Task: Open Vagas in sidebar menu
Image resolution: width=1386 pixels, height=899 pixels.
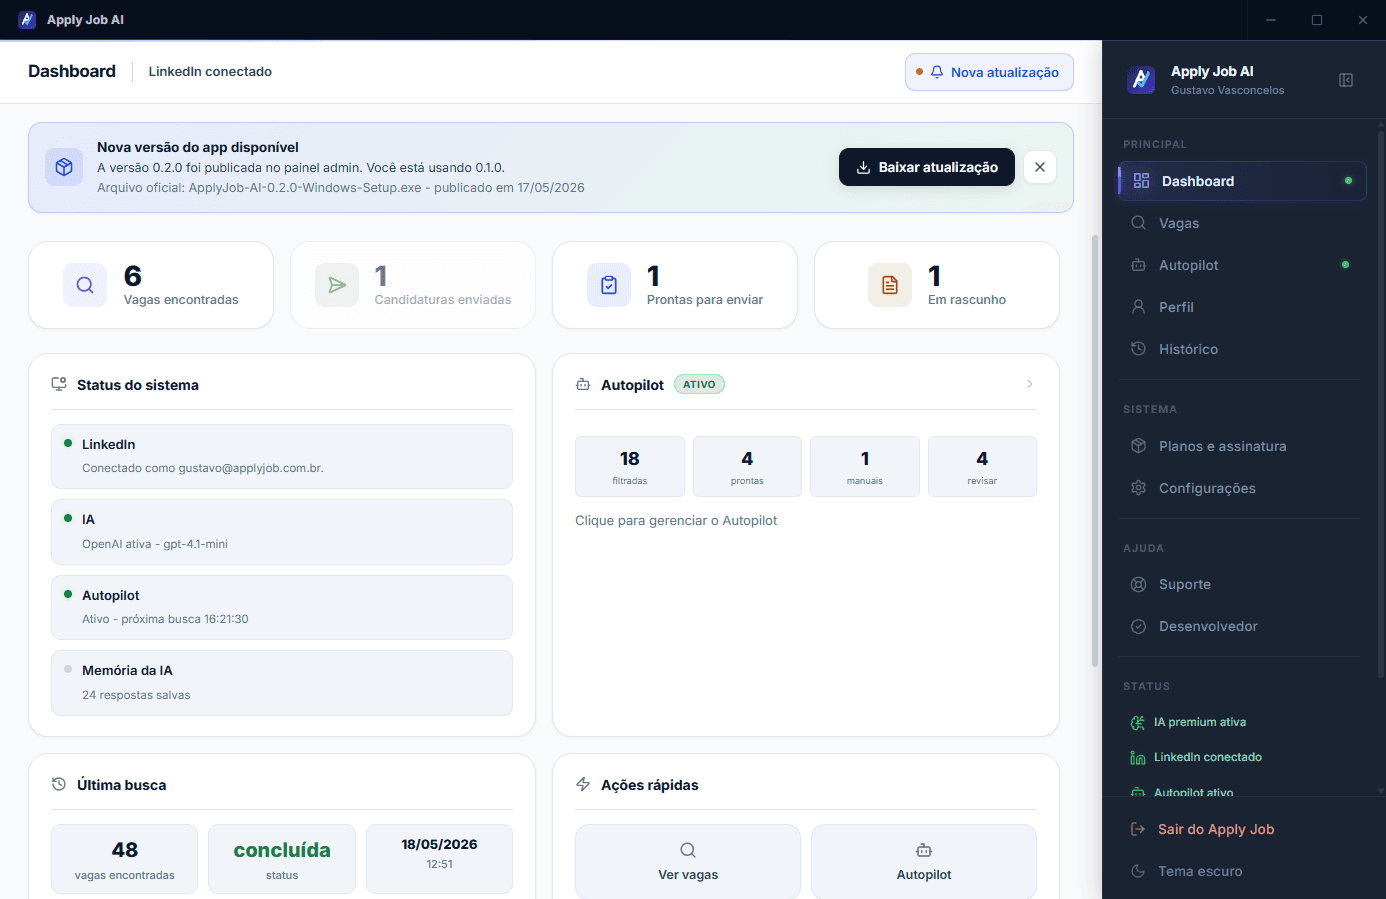Action: pyautogui.click(x=1242, y=223)
